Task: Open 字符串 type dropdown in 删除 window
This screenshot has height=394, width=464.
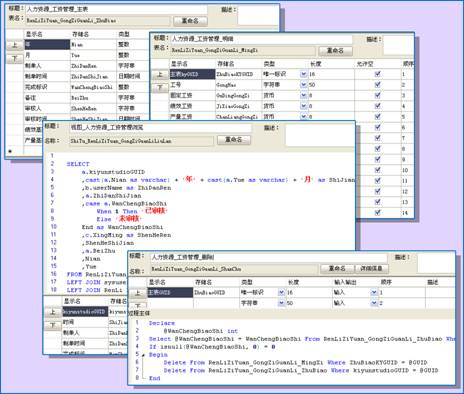Action: (x=281, y=303)
